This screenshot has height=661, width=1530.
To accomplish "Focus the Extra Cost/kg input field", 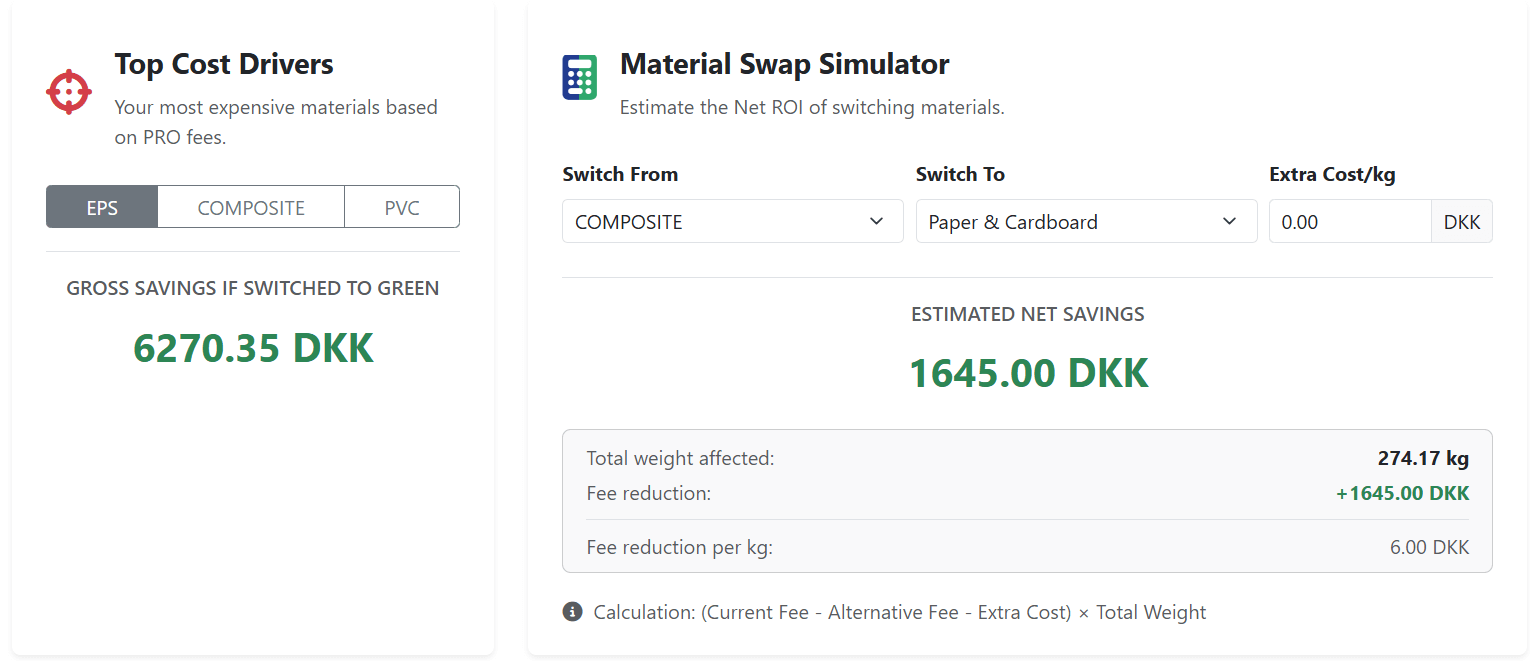I will click(x=1350, y=221).
